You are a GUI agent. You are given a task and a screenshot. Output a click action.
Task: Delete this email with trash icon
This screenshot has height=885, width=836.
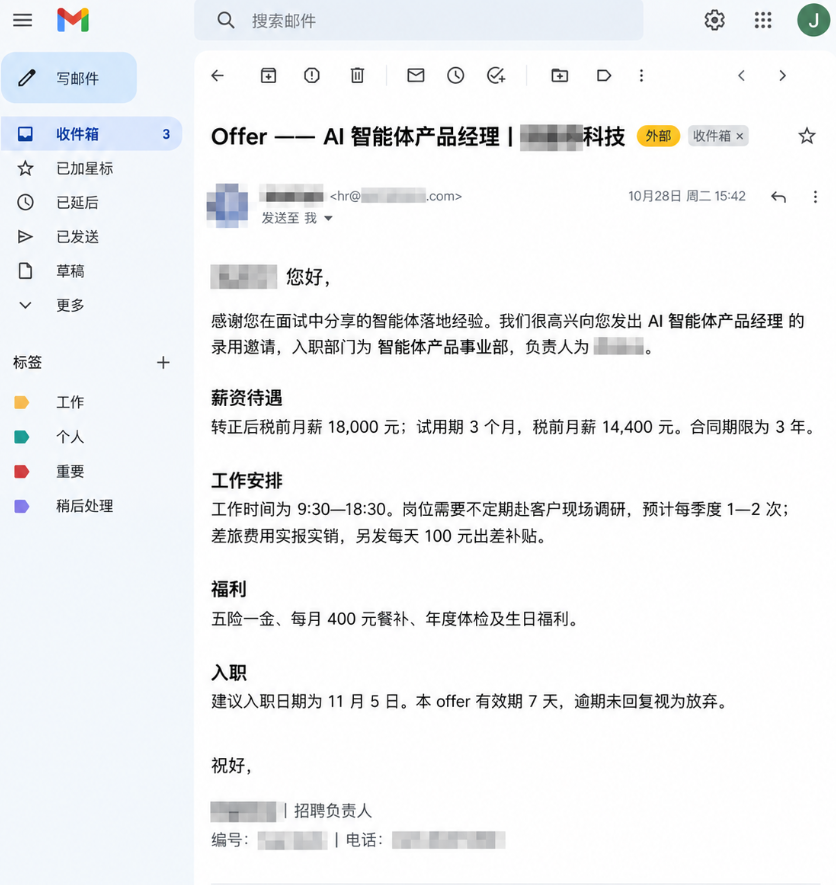(357, 76)
